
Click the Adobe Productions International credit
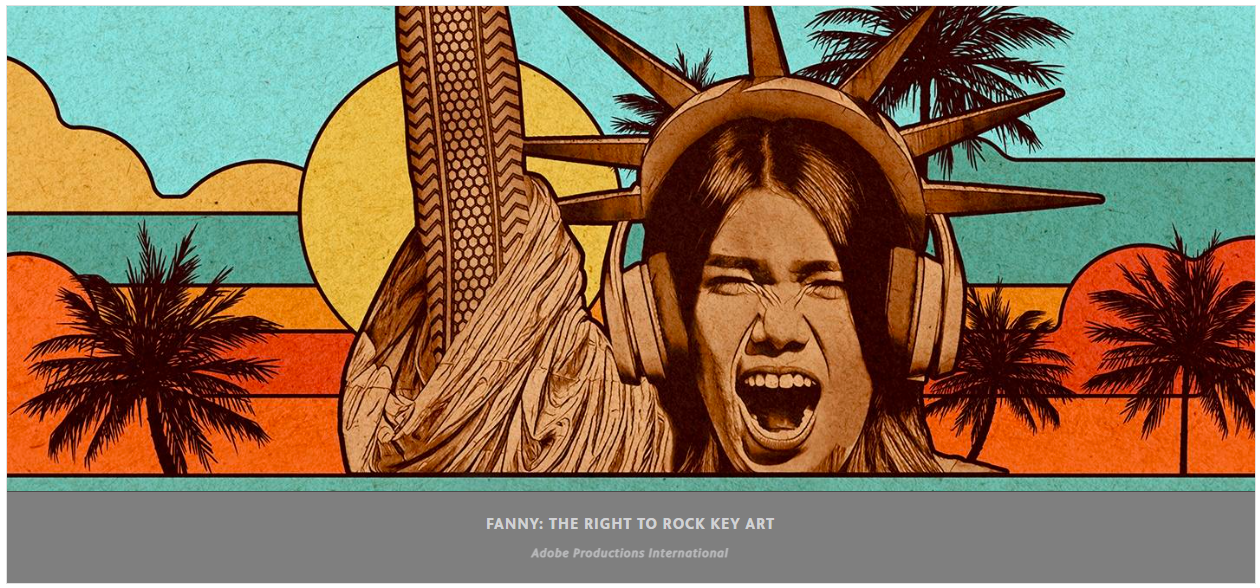pos(630,552)
